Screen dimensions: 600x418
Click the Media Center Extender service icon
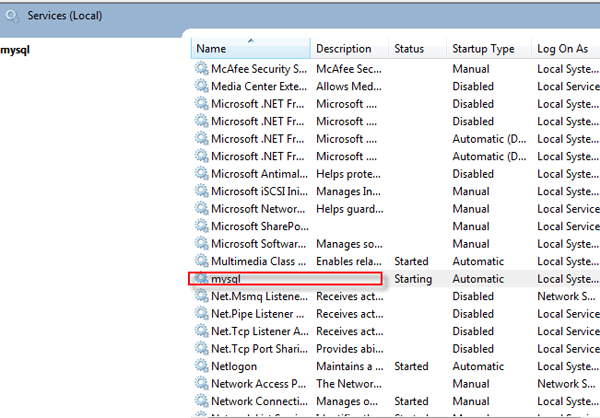tap(201, 87)
